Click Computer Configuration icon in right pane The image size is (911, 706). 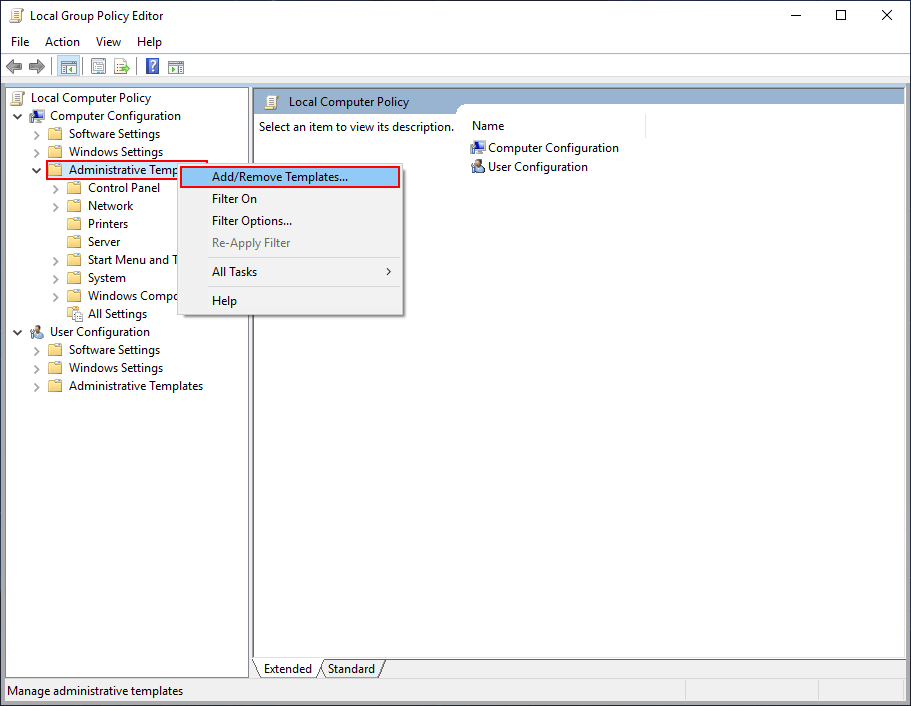pyautogui.click(x=478, y=148)
